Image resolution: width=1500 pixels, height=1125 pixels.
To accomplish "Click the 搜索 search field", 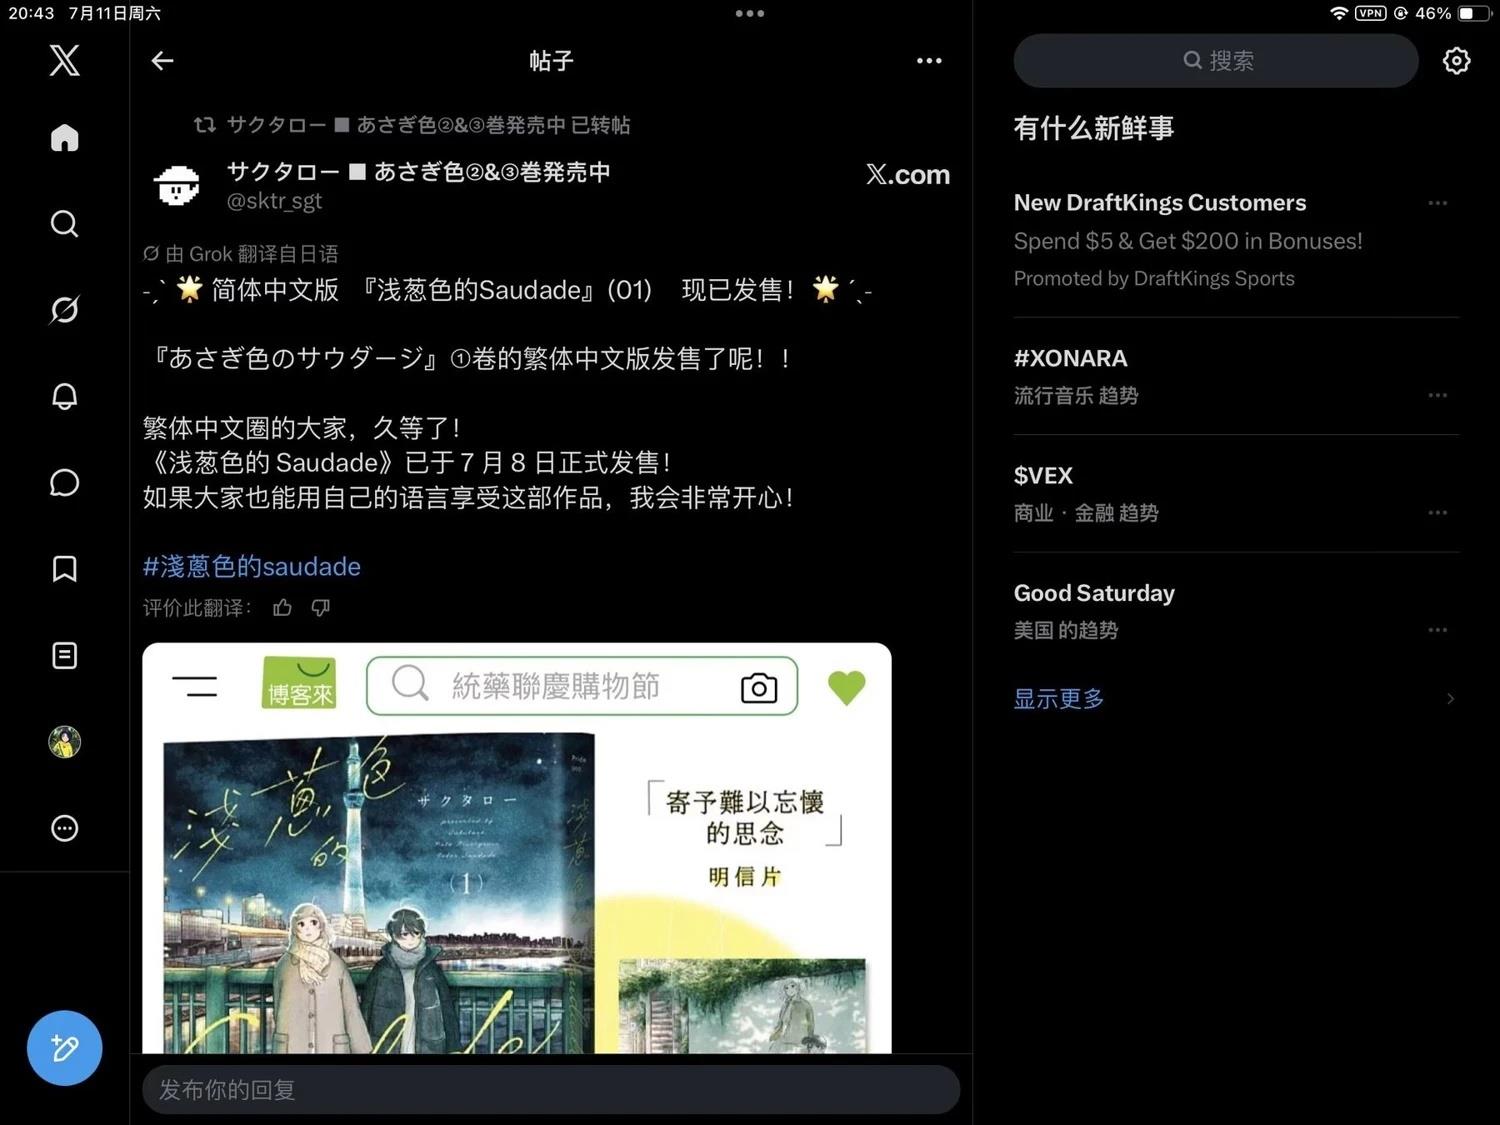I will pos(1216,61).
